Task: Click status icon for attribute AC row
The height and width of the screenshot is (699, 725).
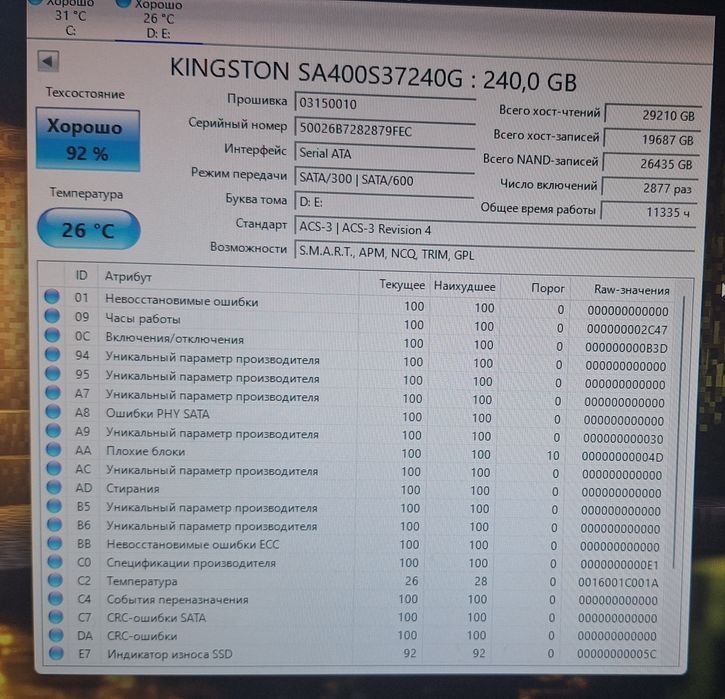Action: pyautogui.click(x=54, y=468)
